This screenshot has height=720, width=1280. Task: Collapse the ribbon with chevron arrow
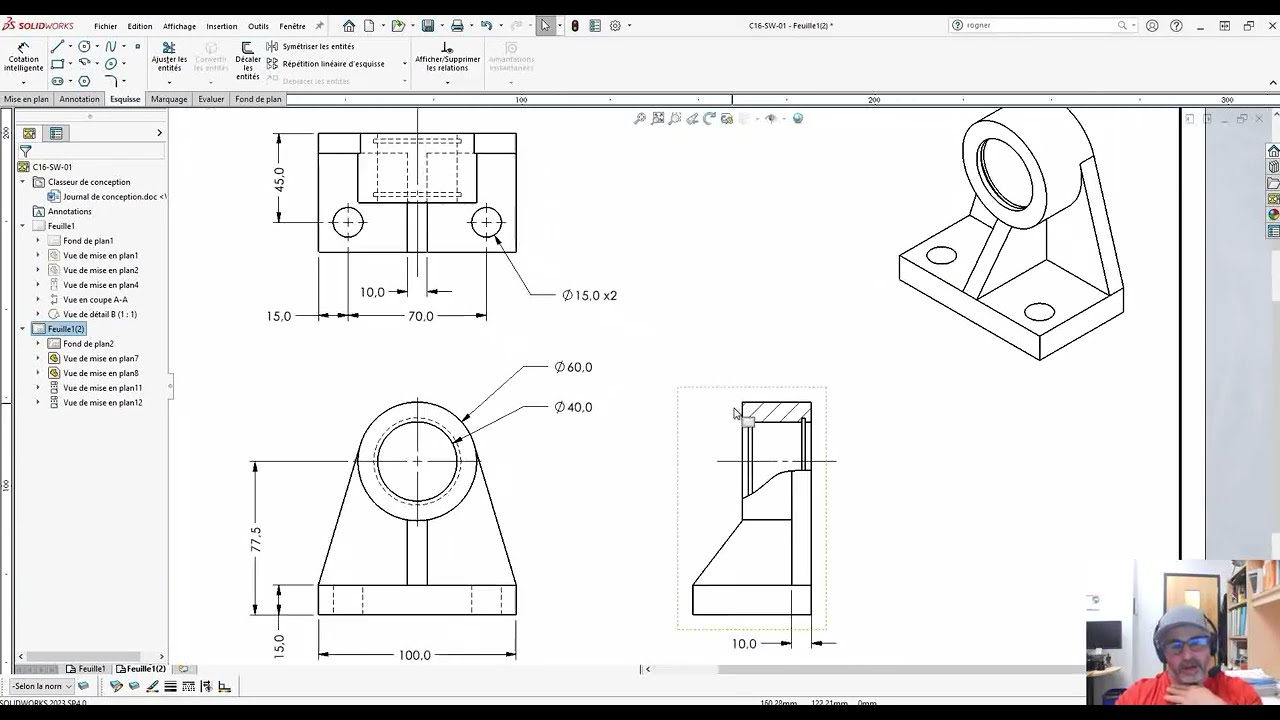pos(1273,82)
